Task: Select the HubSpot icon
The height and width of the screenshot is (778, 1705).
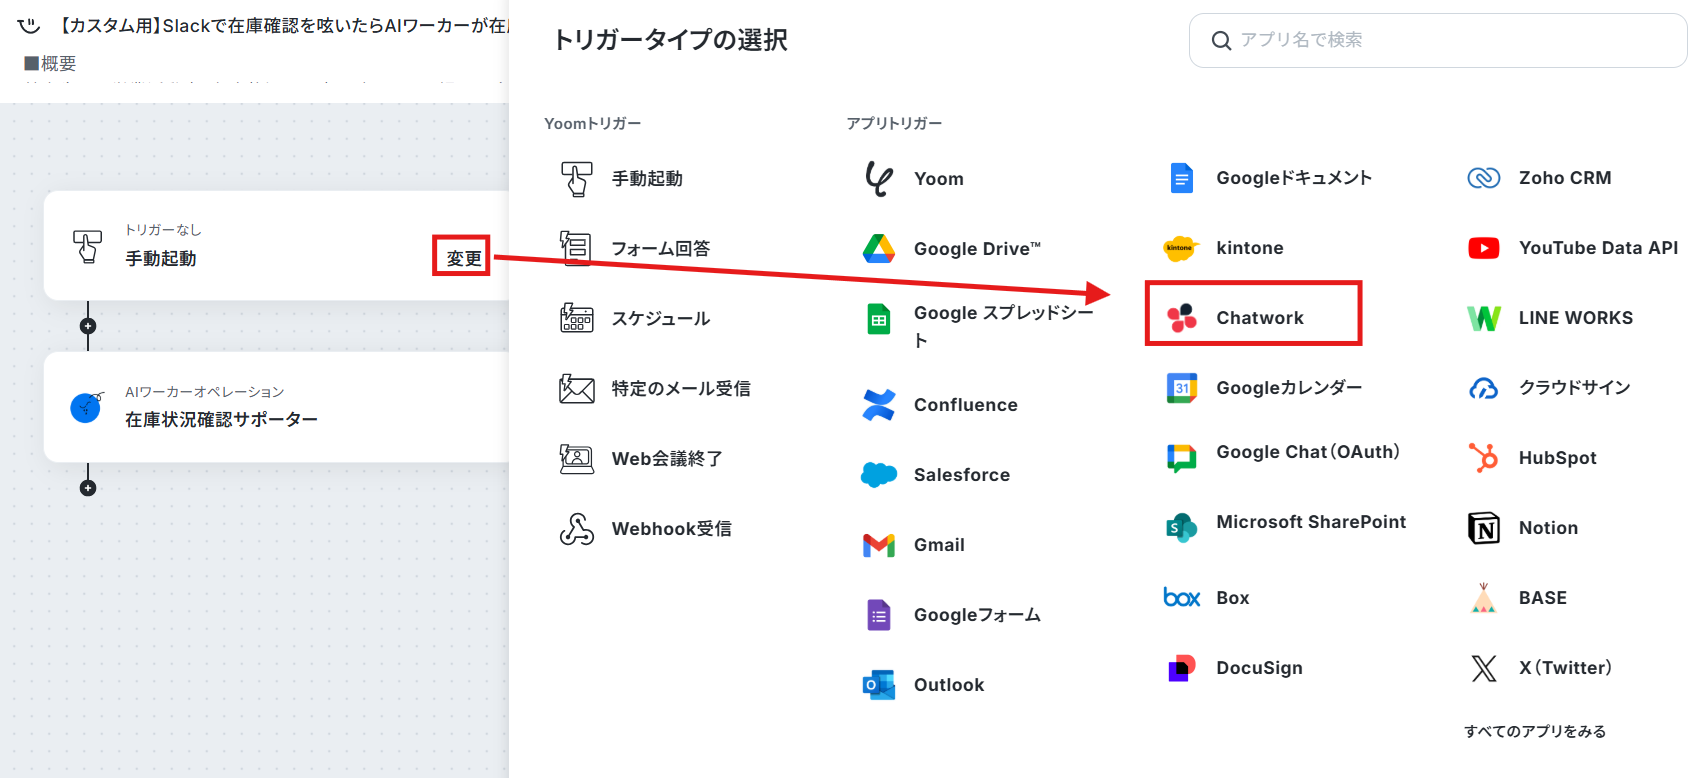Action: (1484, 458)
